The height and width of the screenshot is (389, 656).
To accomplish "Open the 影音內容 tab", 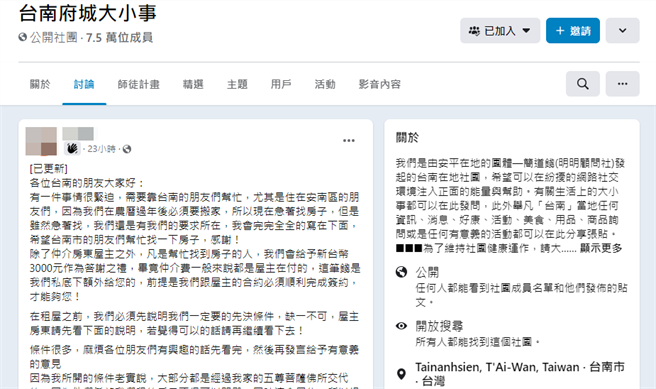I will tap(379, 84).
